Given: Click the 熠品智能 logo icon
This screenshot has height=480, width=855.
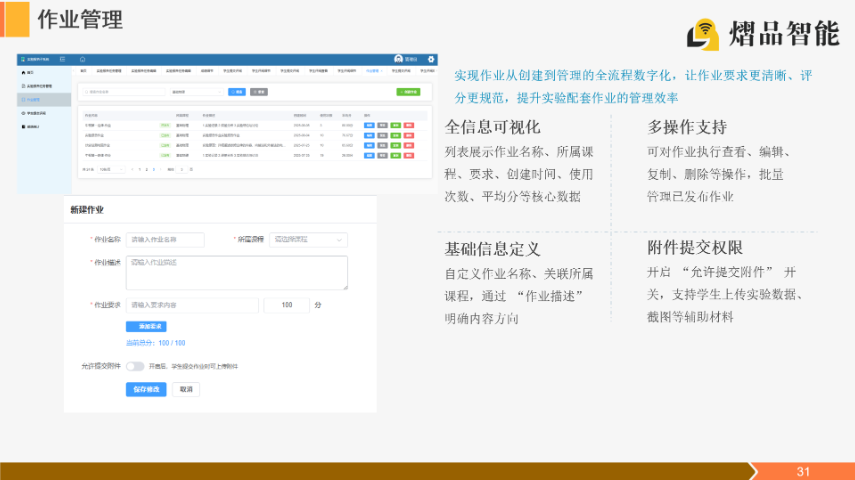Looking at the screenshot, I should coord(703,33).
